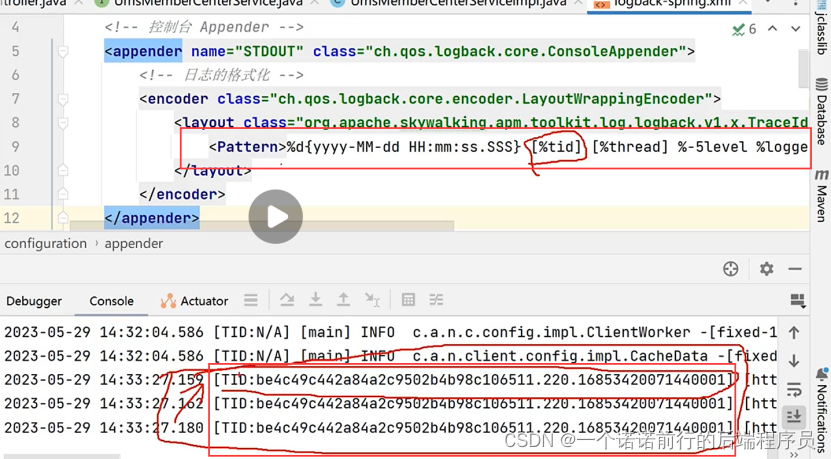Select the configuration breadcrumb
831x459 pixels.
point(46,243)
